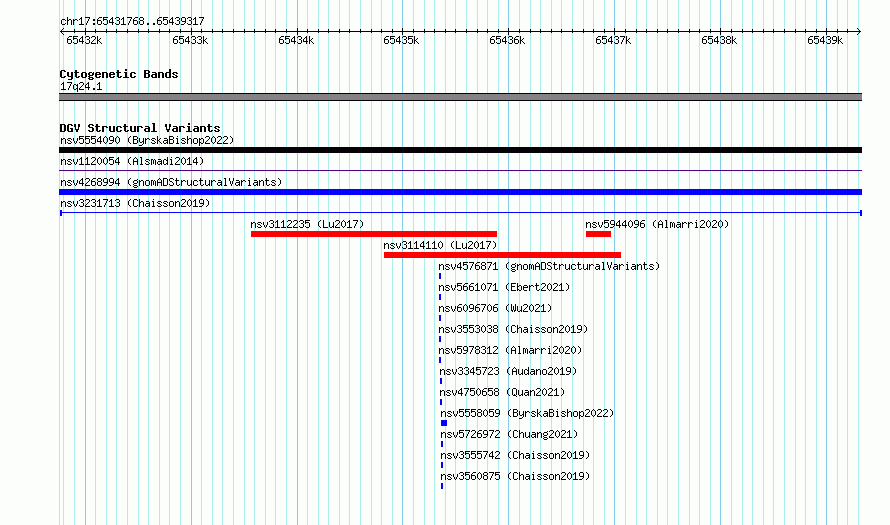Select the nsv3112235 red variant bar
The image size is (890, 525).
[x=374, y=234]
